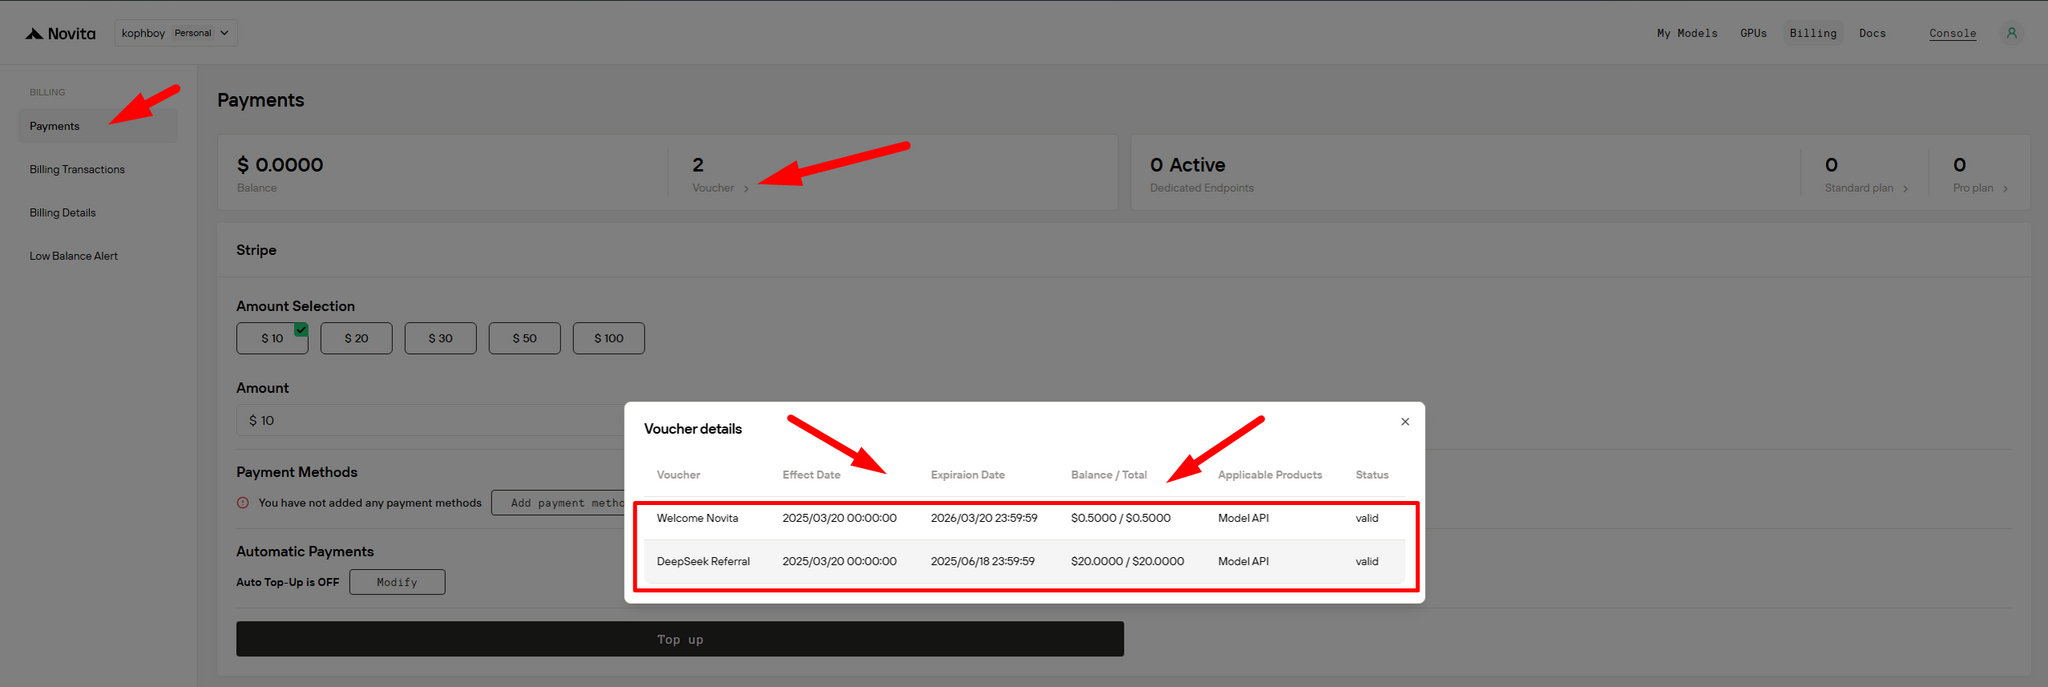Open Billing Details in sidebar
Screen dimensions: 2048x687
click(x=63, y=213)
